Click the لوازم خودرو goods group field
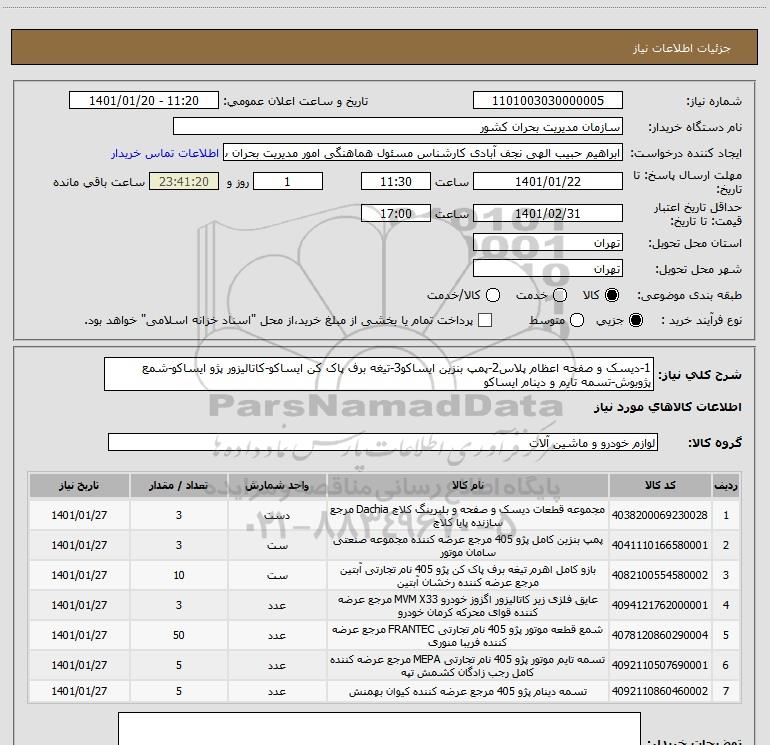770x745 pixels. [383, 442]
